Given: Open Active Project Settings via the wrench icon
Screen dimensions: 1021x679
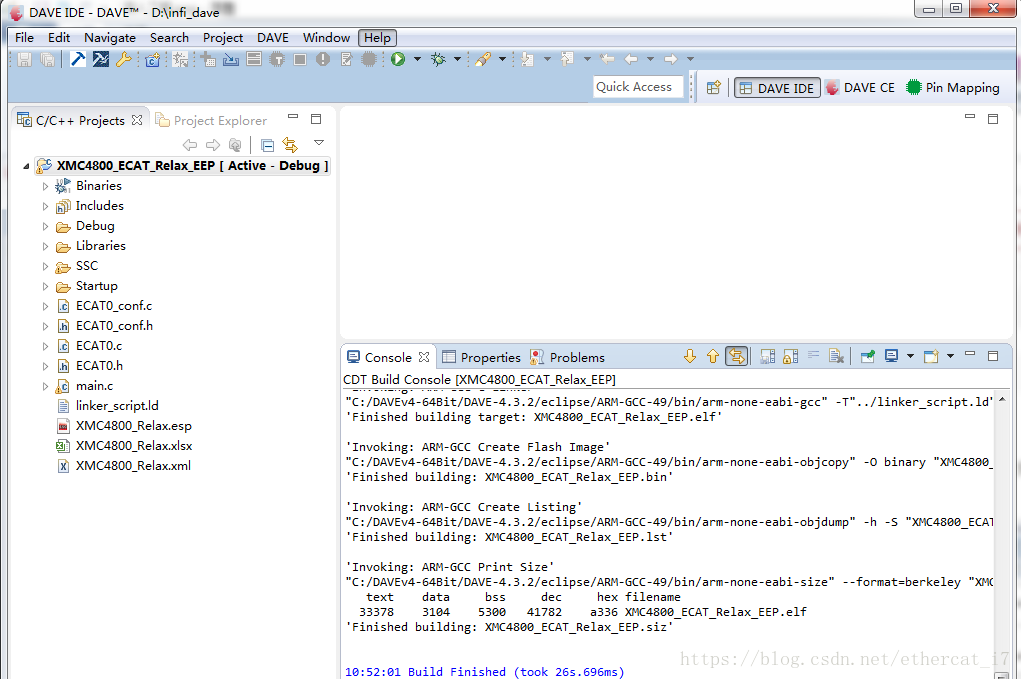Looking at the screenshot, I should point(123,60).
